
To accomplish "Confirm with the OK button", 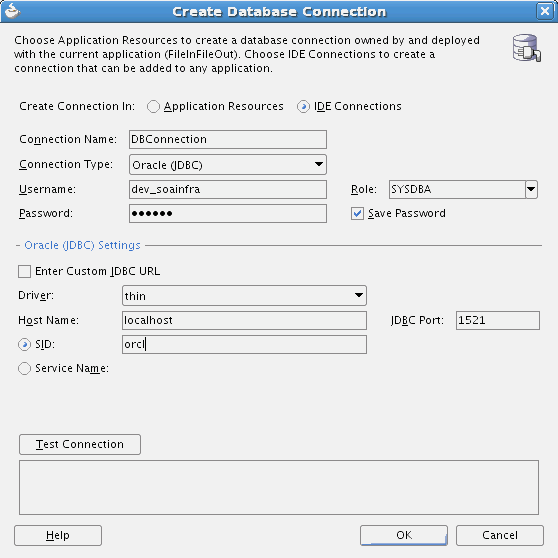I will [x=404, y=535].
